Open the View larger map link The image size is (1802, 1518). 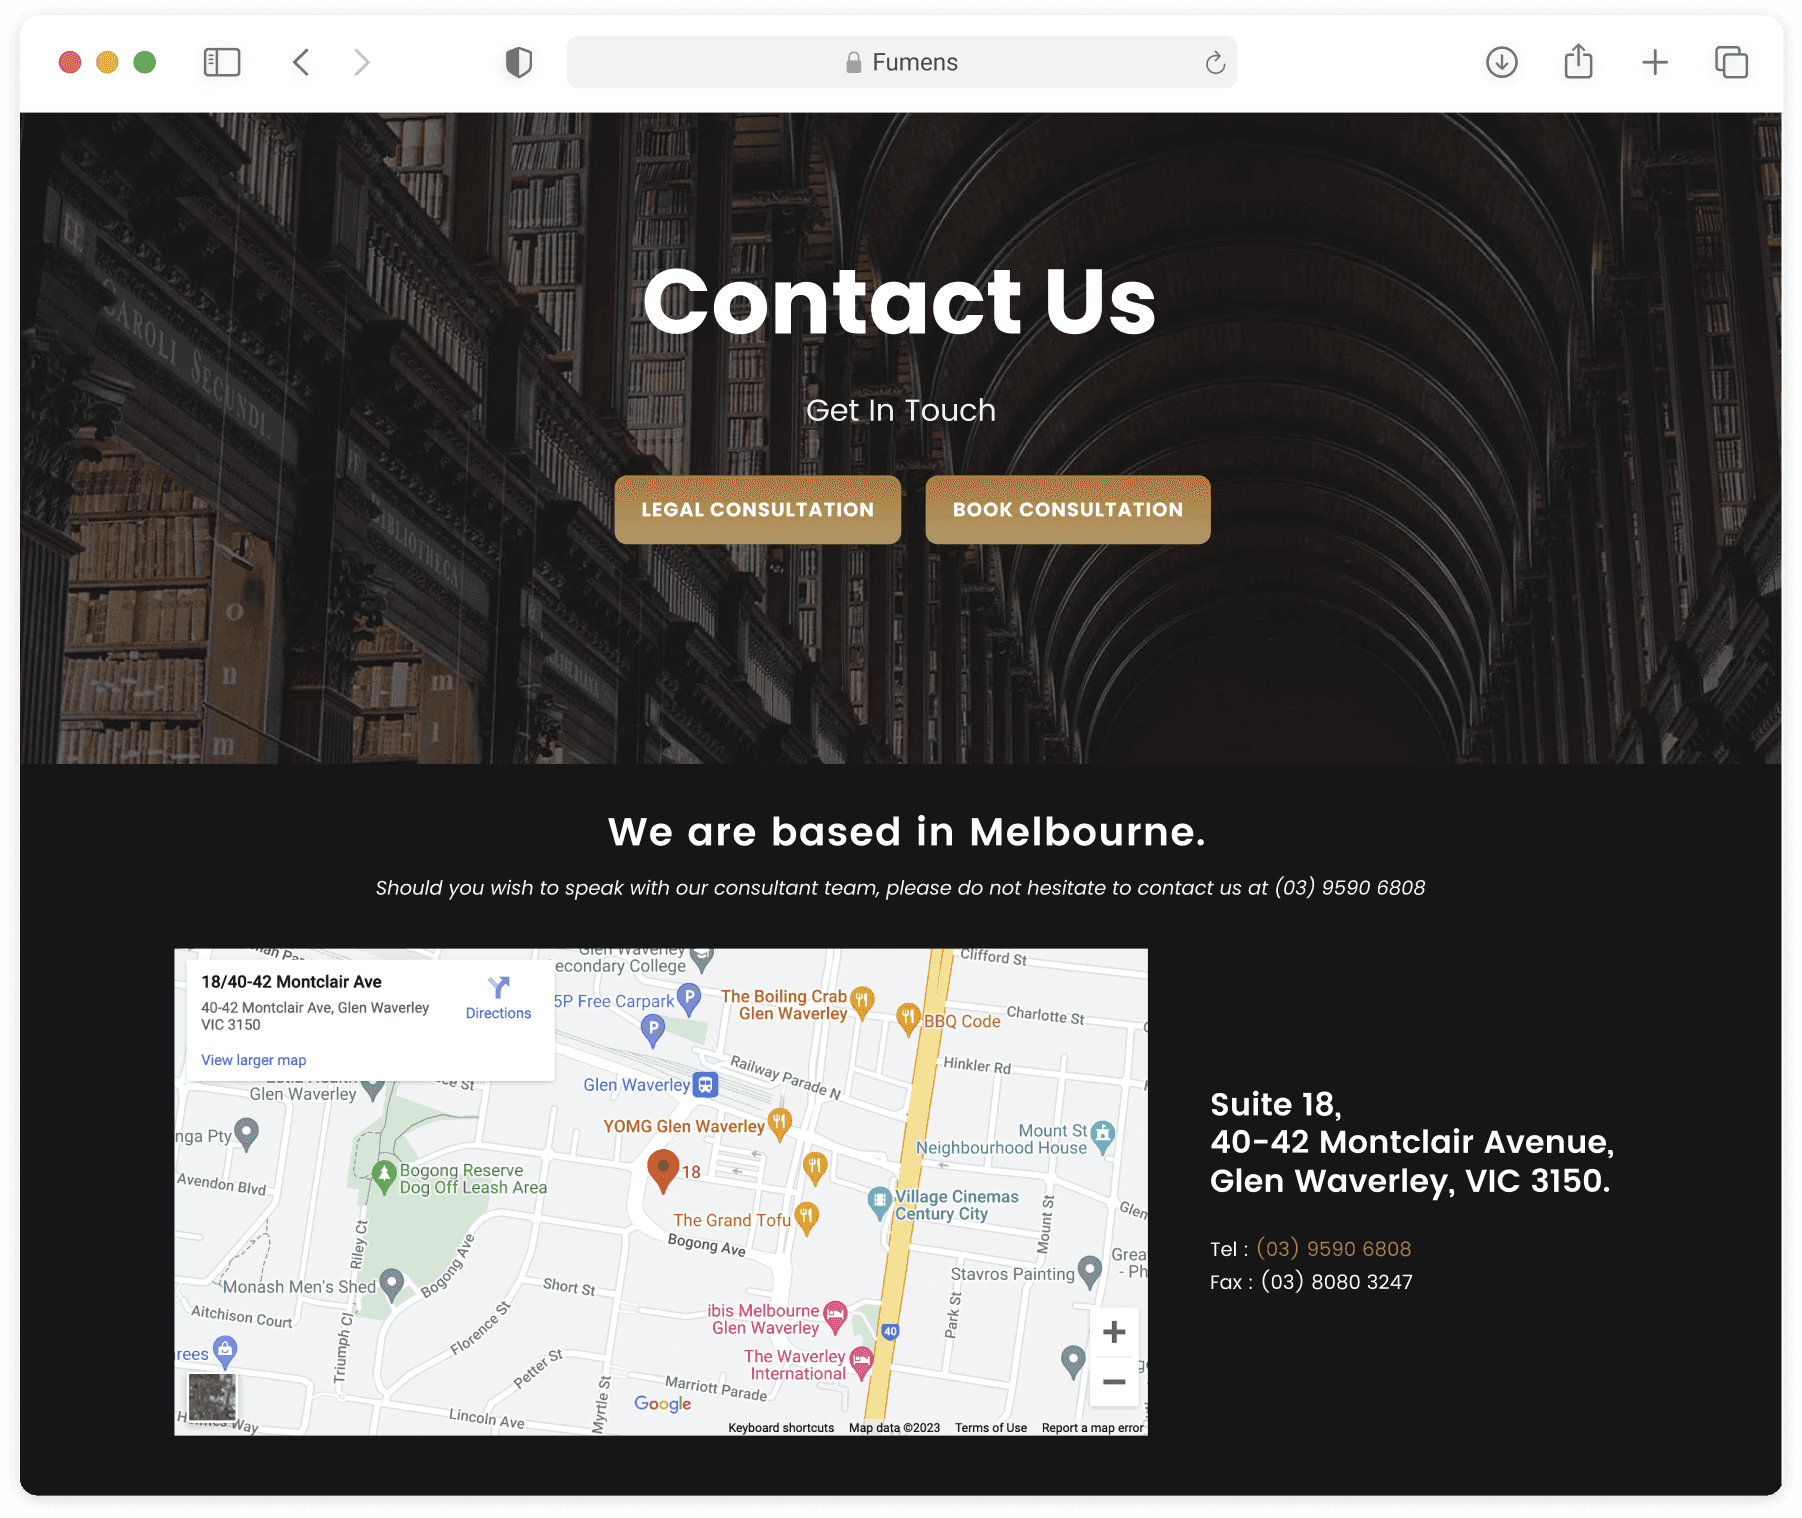tap(253, 1060)
